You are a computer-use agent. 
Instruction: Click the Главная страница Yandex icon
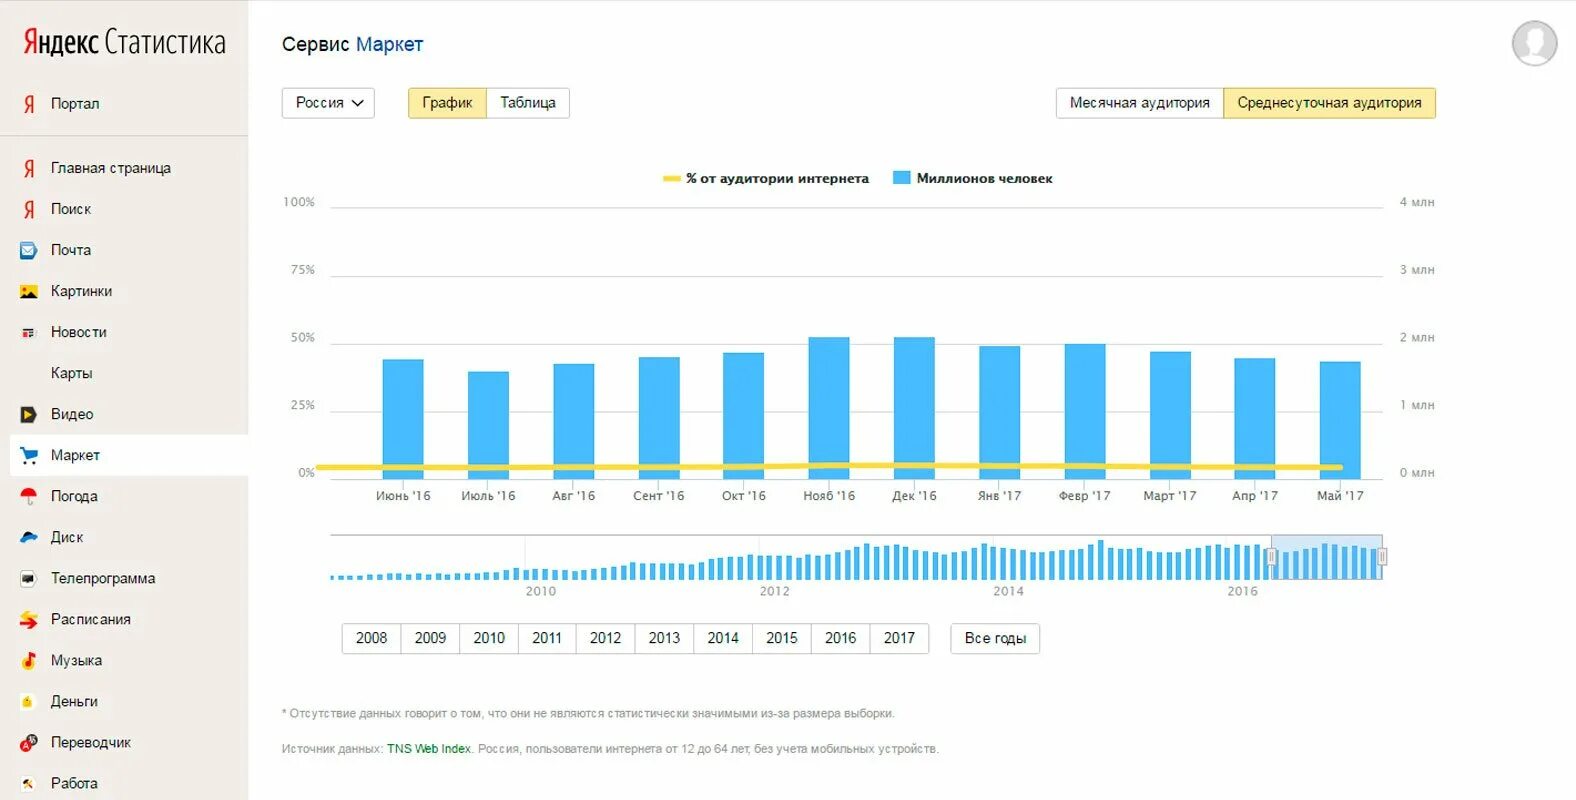[x=29, y=169]
